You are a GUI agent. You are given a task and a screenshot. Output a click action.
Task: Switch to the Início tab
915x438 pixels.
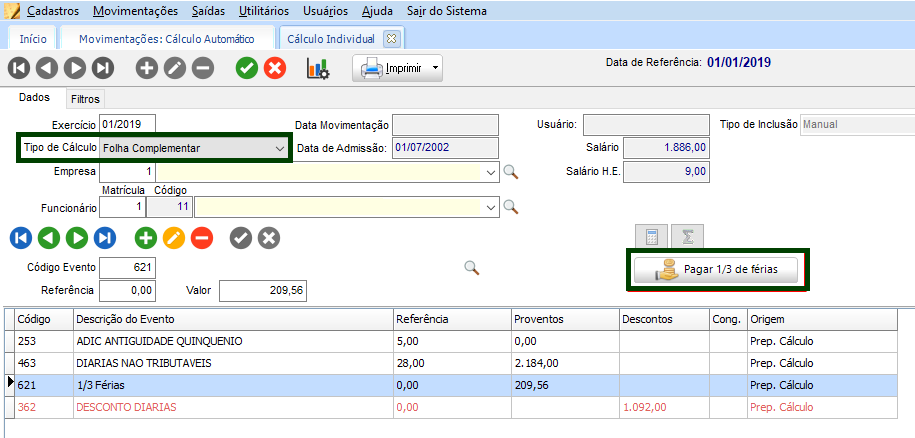pos(33,39)
